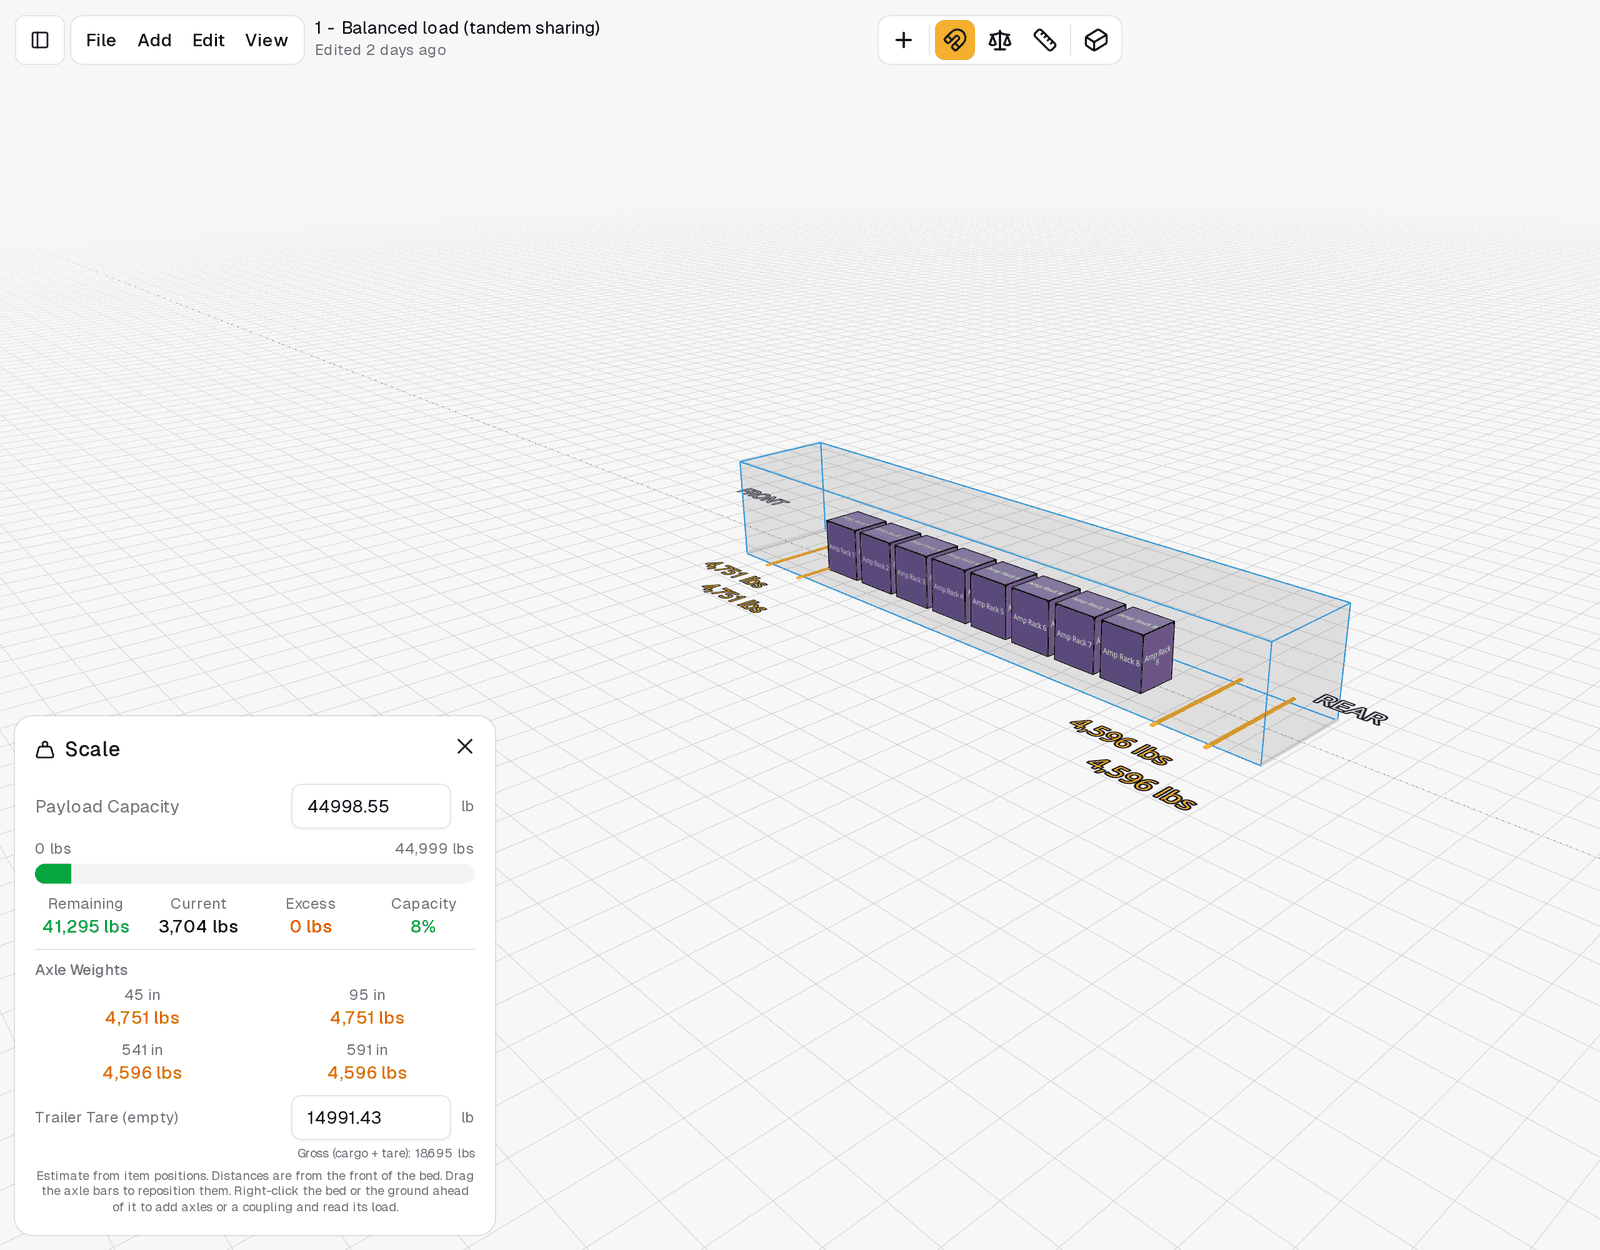The height and width of the screenshot is (1250, 1600).
Task: Toggle the sidebar panel icon
Action: [40, 40]
